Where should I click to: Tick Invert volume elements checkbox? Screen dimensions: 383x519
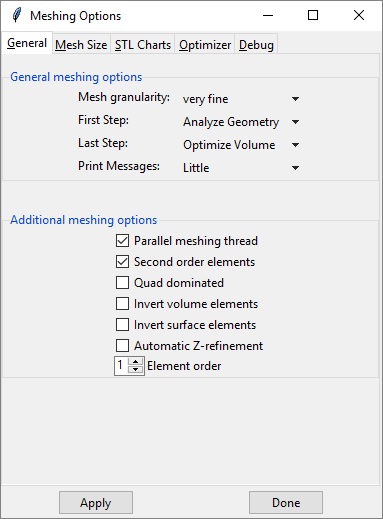(122, 304)
